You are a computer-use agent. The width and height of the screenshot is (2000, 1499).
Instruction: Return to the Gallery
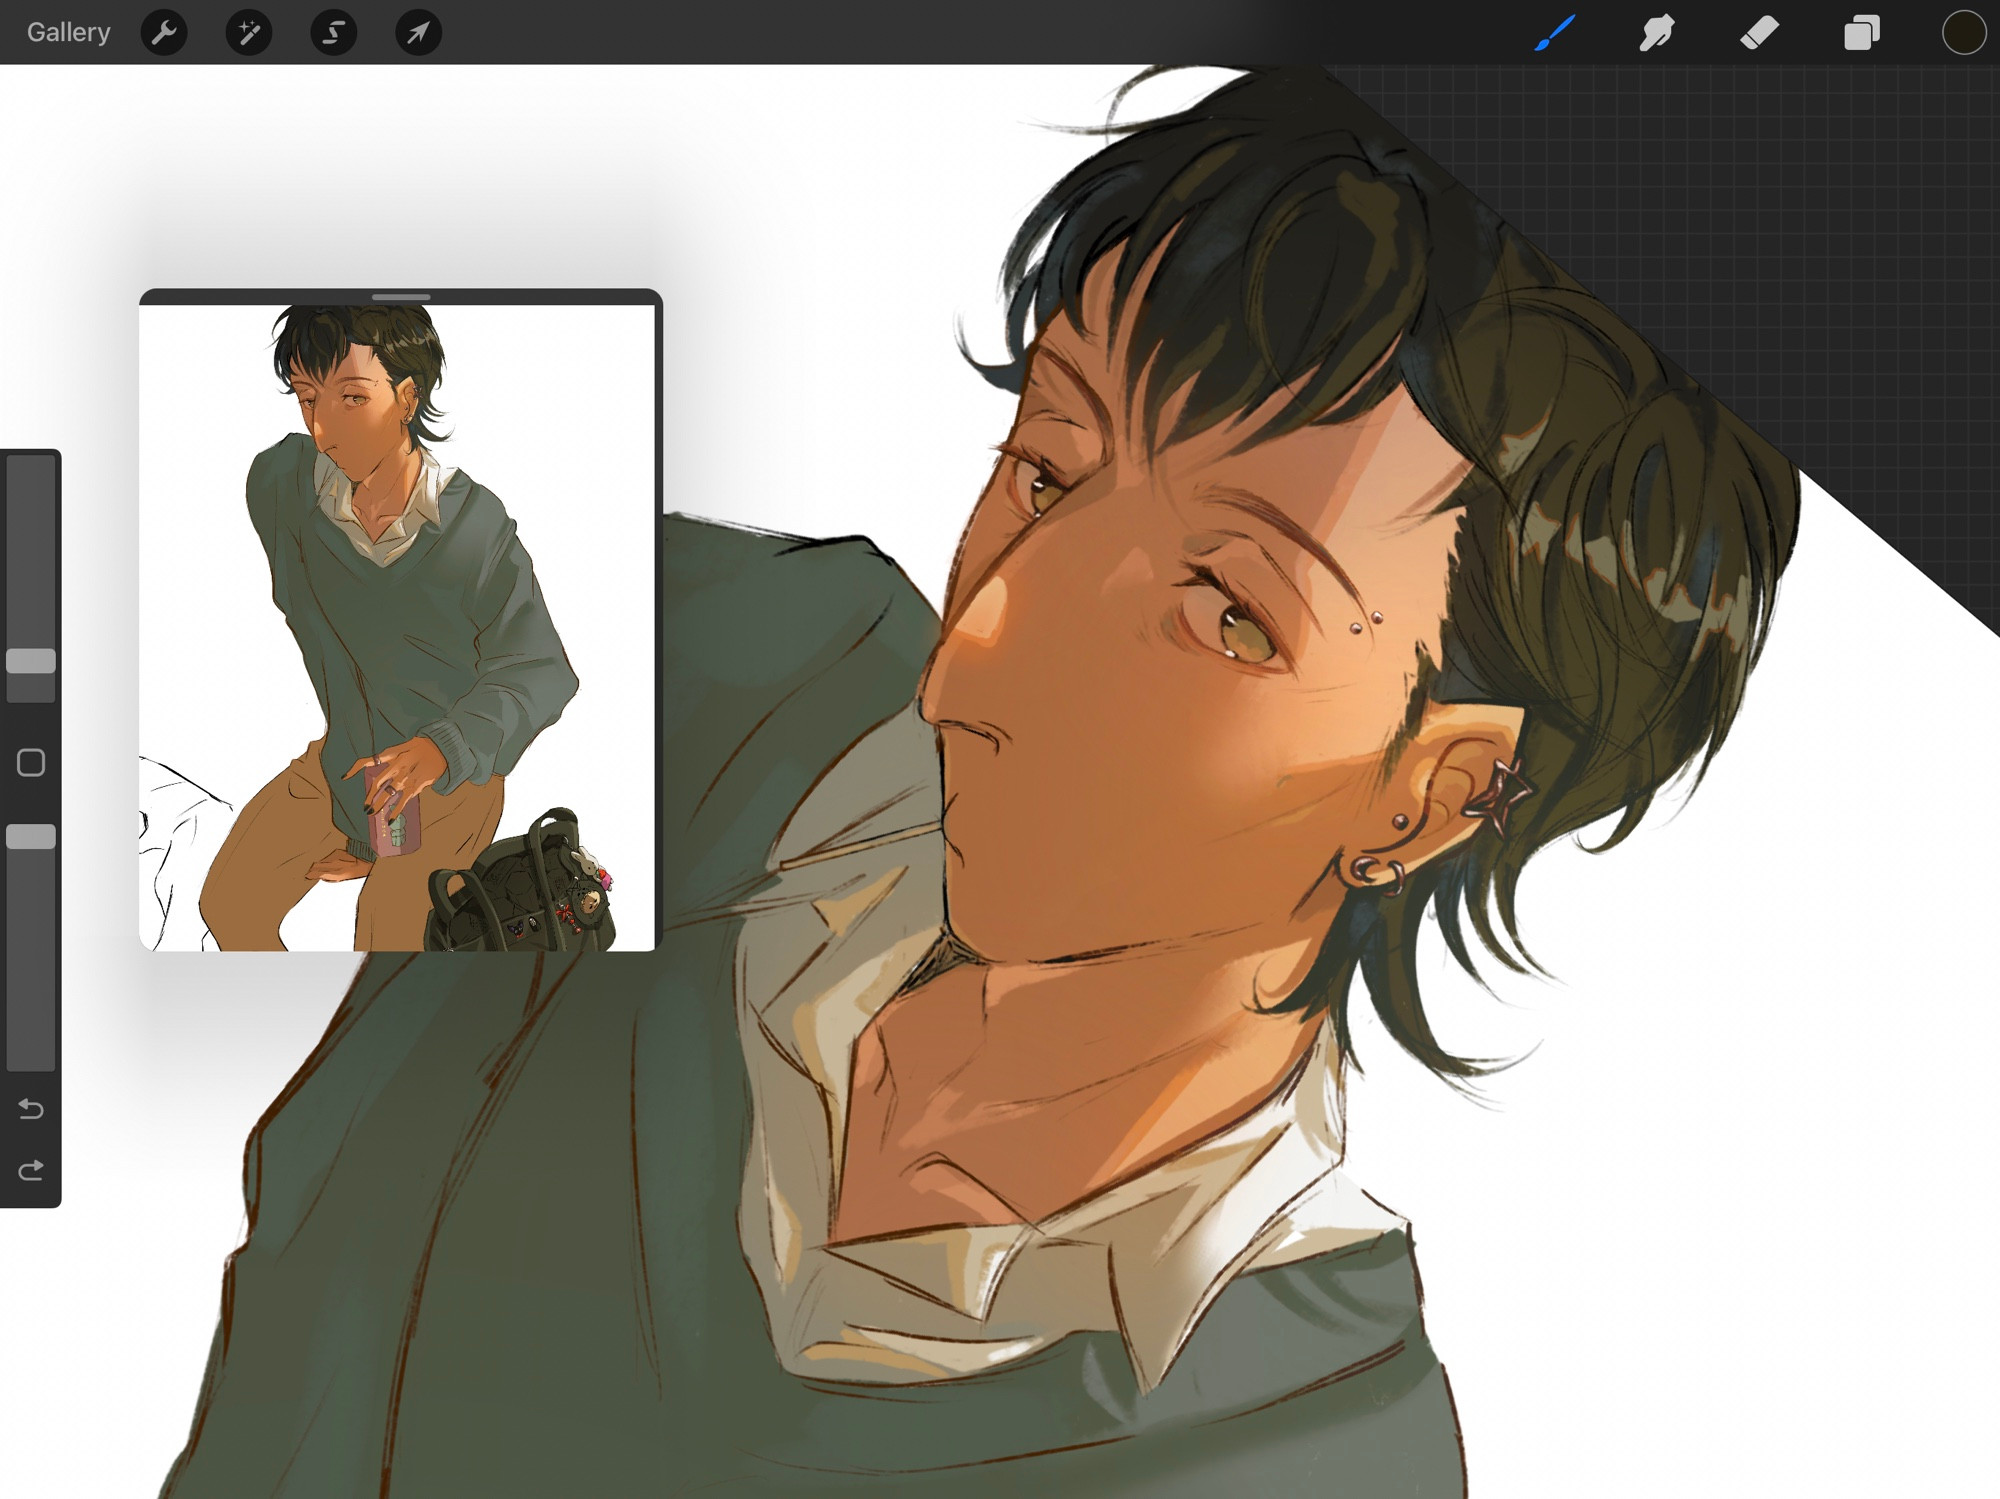coord(68,32)
